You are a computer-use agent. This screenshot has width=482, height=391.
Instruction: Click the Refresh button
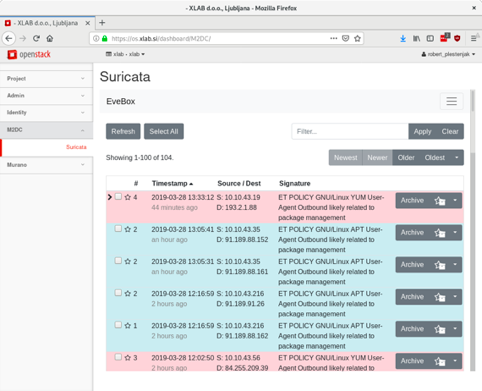(123, 131)
